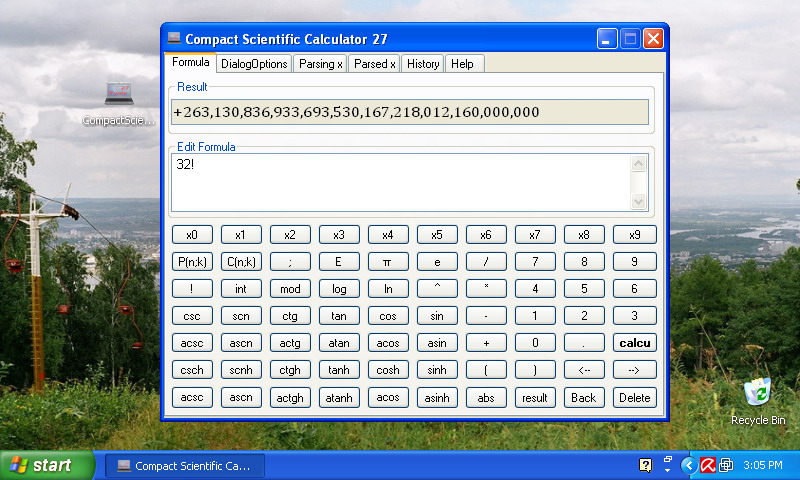View the History tab
This screenshot has width=800, height=480.
pos(423,64)
